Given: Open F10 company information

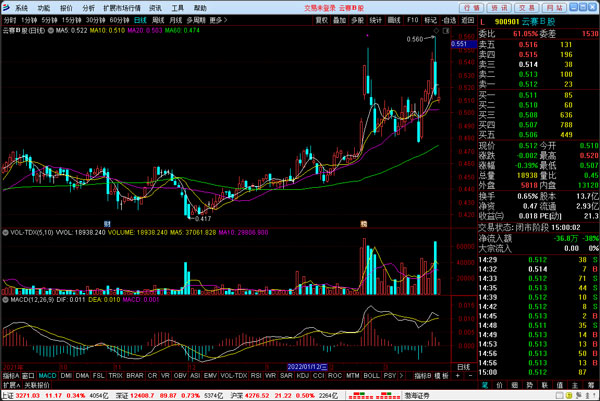Looking at the screenshot, I should 412,20.
